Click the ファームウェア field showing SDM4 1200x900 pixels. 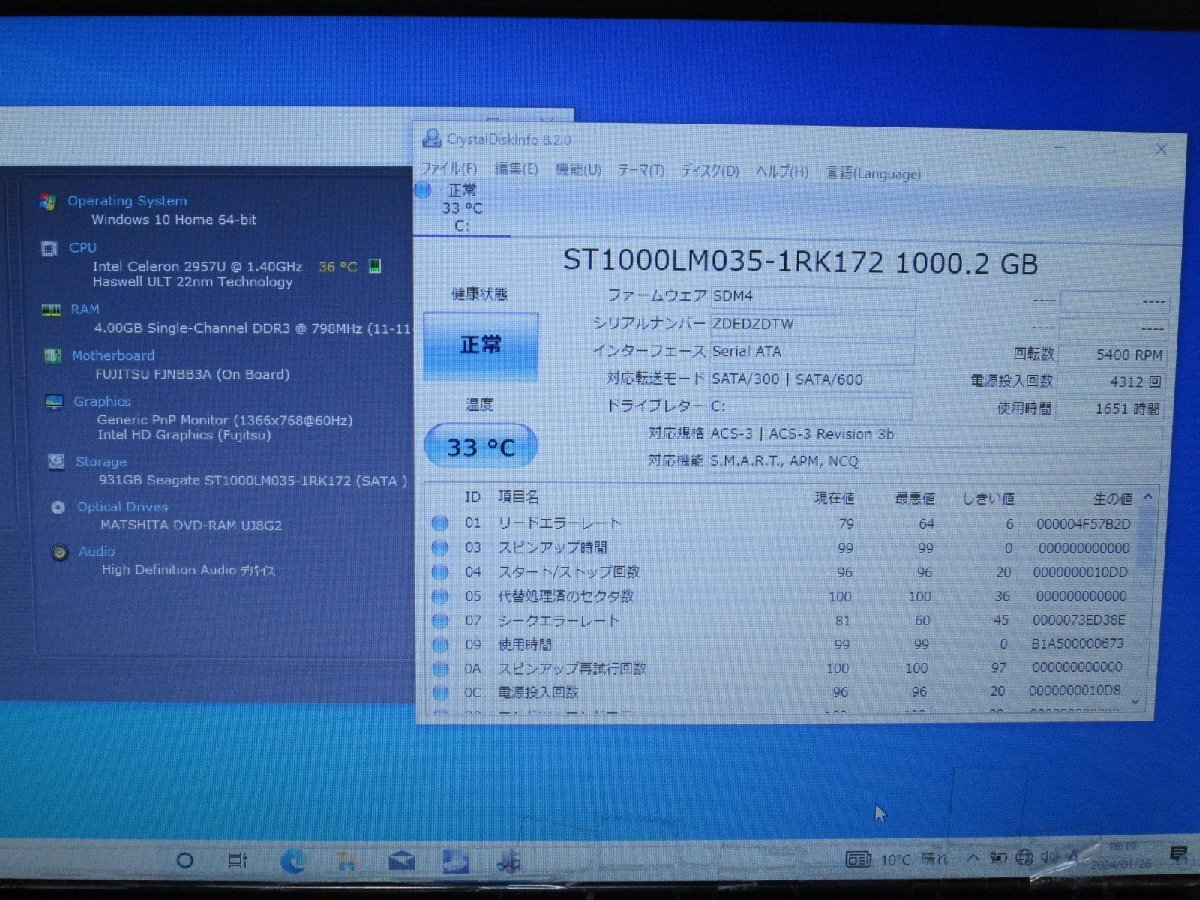(x=811, y=296)
